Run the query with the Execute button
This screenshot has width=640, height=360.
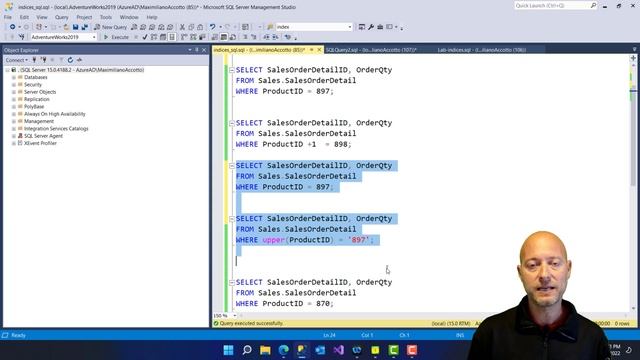click(x=116, y=37)
